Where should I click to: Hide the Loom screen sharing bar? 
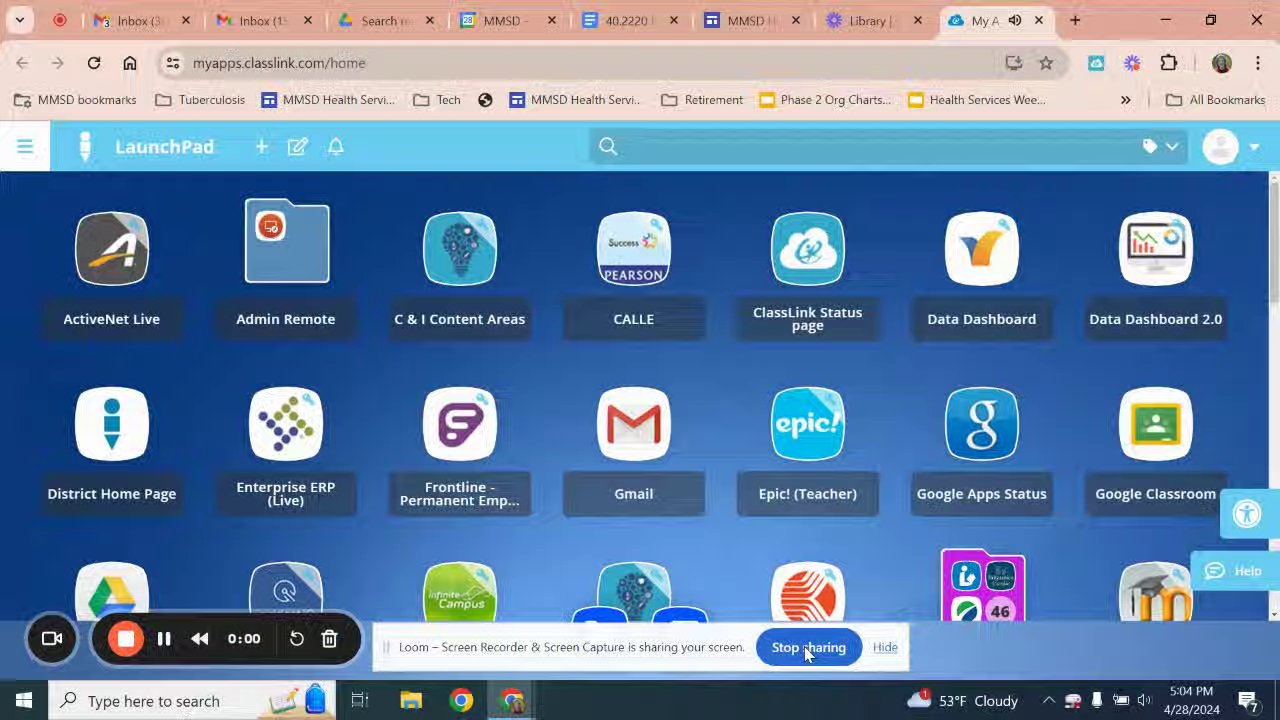(885, 647)
